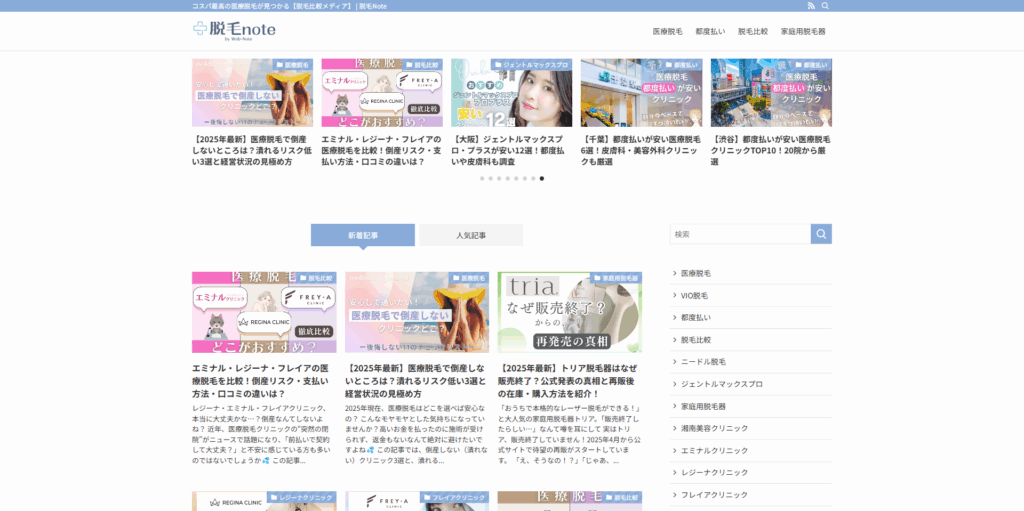The width and height of the screenshot is (1024, 511).
Task: Open sidebar category 脱毛比較
Action: tap(751, 340)
